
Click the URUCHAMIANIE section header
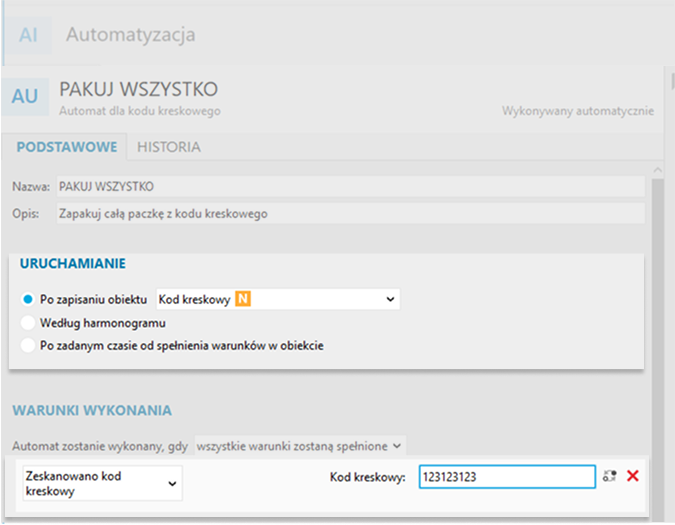click(x=73, y=263)
